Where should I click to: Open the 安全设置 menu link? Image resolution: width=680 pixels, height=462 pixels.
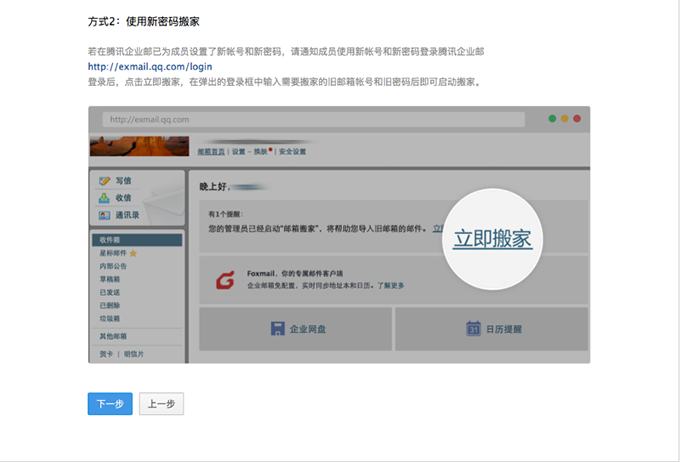tap(293, 151)
